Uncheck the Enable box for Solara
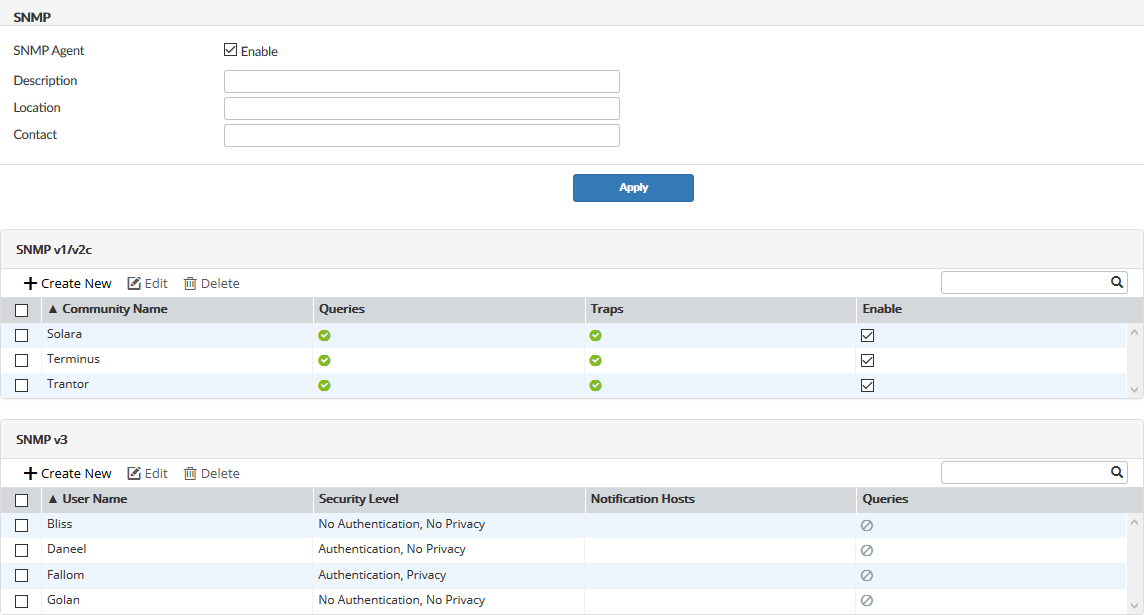This screenshot has height=615, width=1144. (868, 335)
